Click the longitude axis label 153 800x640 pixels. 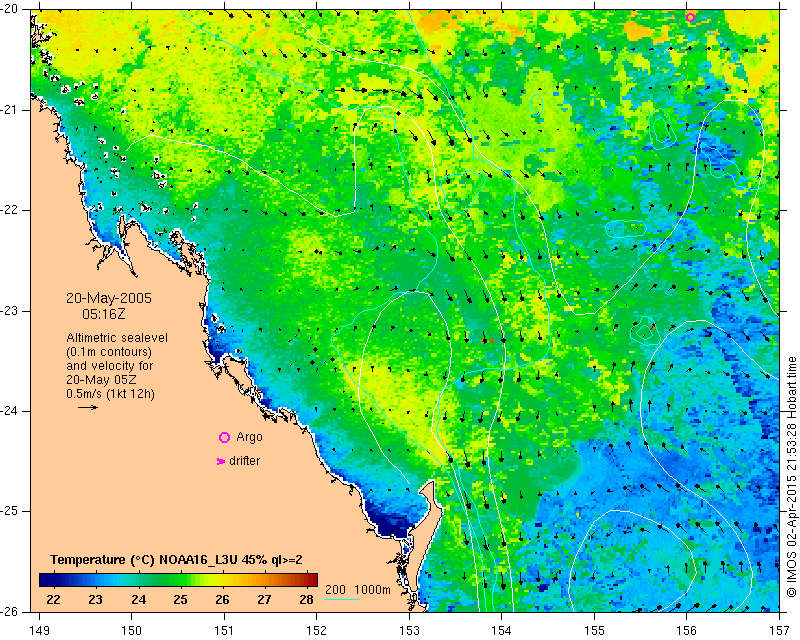[409, 631]
